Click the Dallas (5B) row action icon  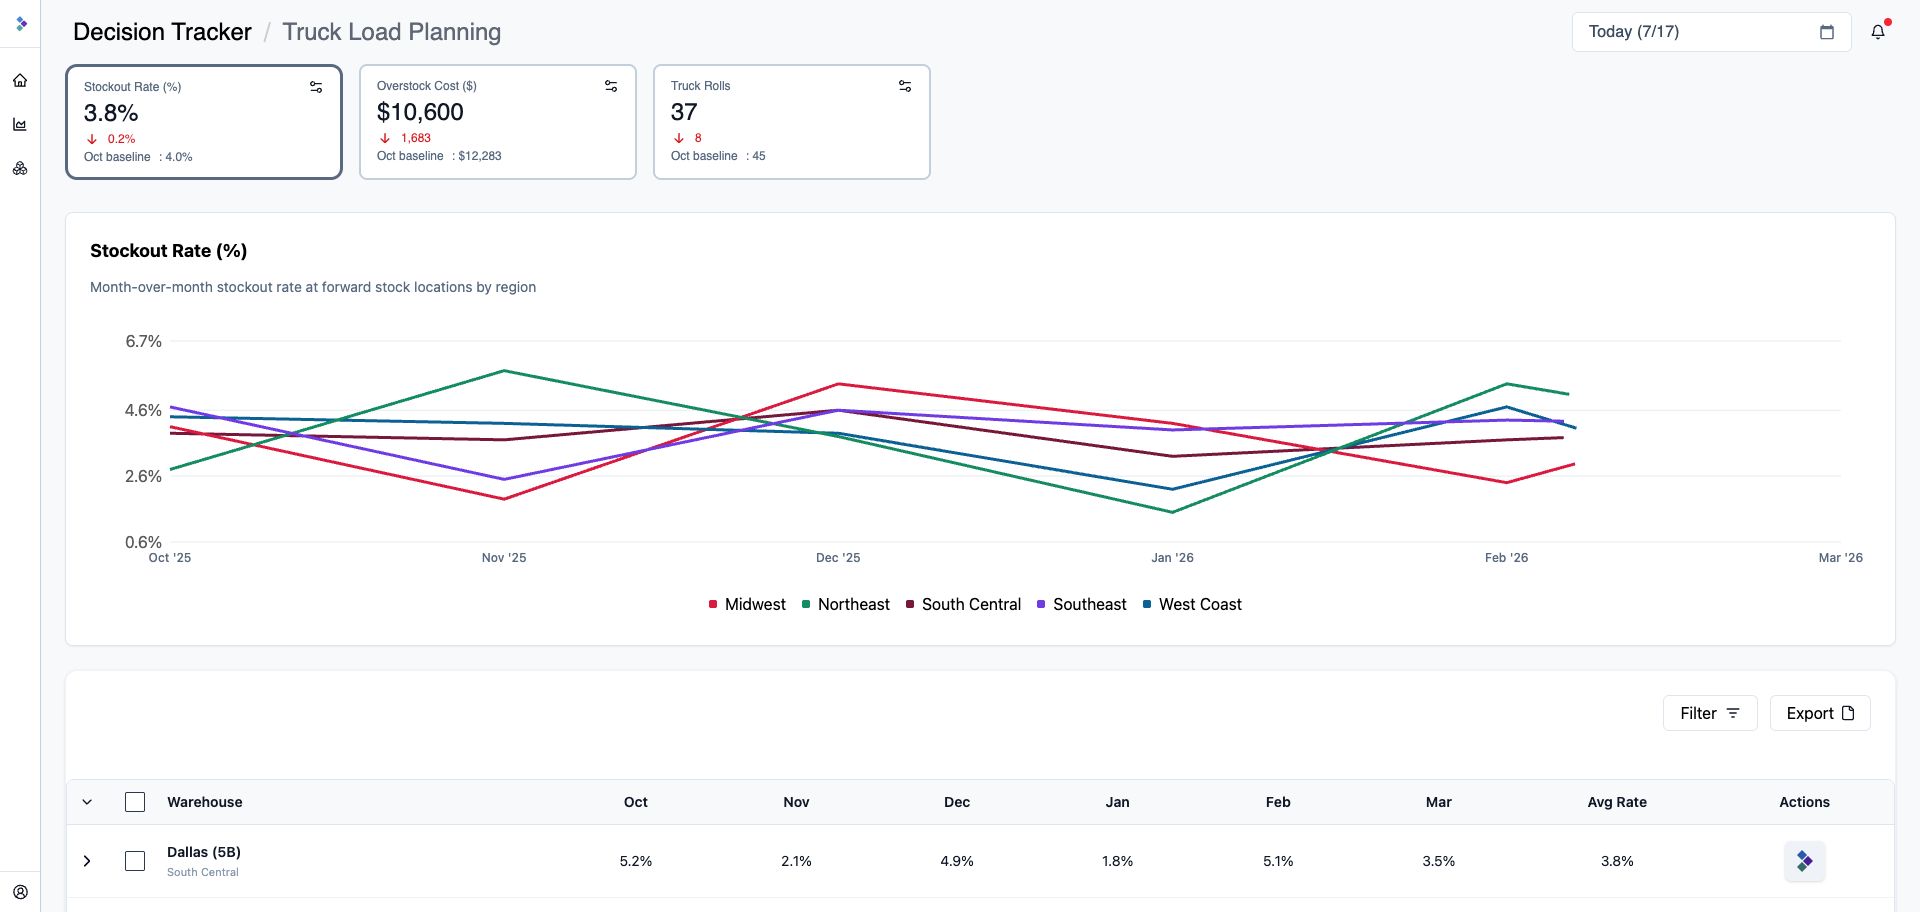[x=1805, y=861]
